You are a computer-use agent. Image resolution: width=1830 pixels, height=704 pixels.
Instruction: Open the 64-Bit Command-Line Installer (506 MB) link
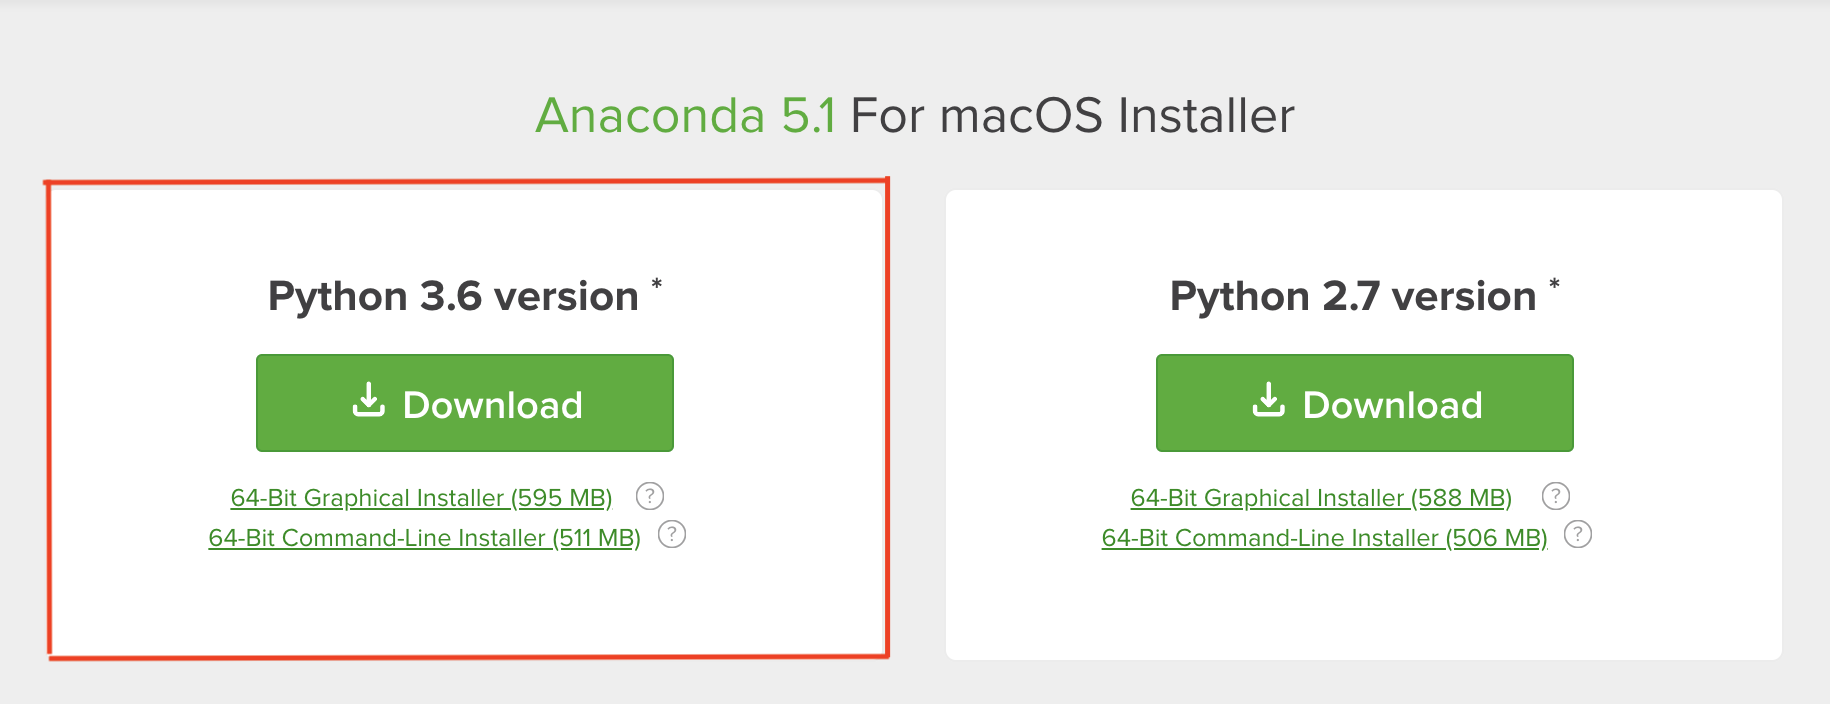point(1324,538)
